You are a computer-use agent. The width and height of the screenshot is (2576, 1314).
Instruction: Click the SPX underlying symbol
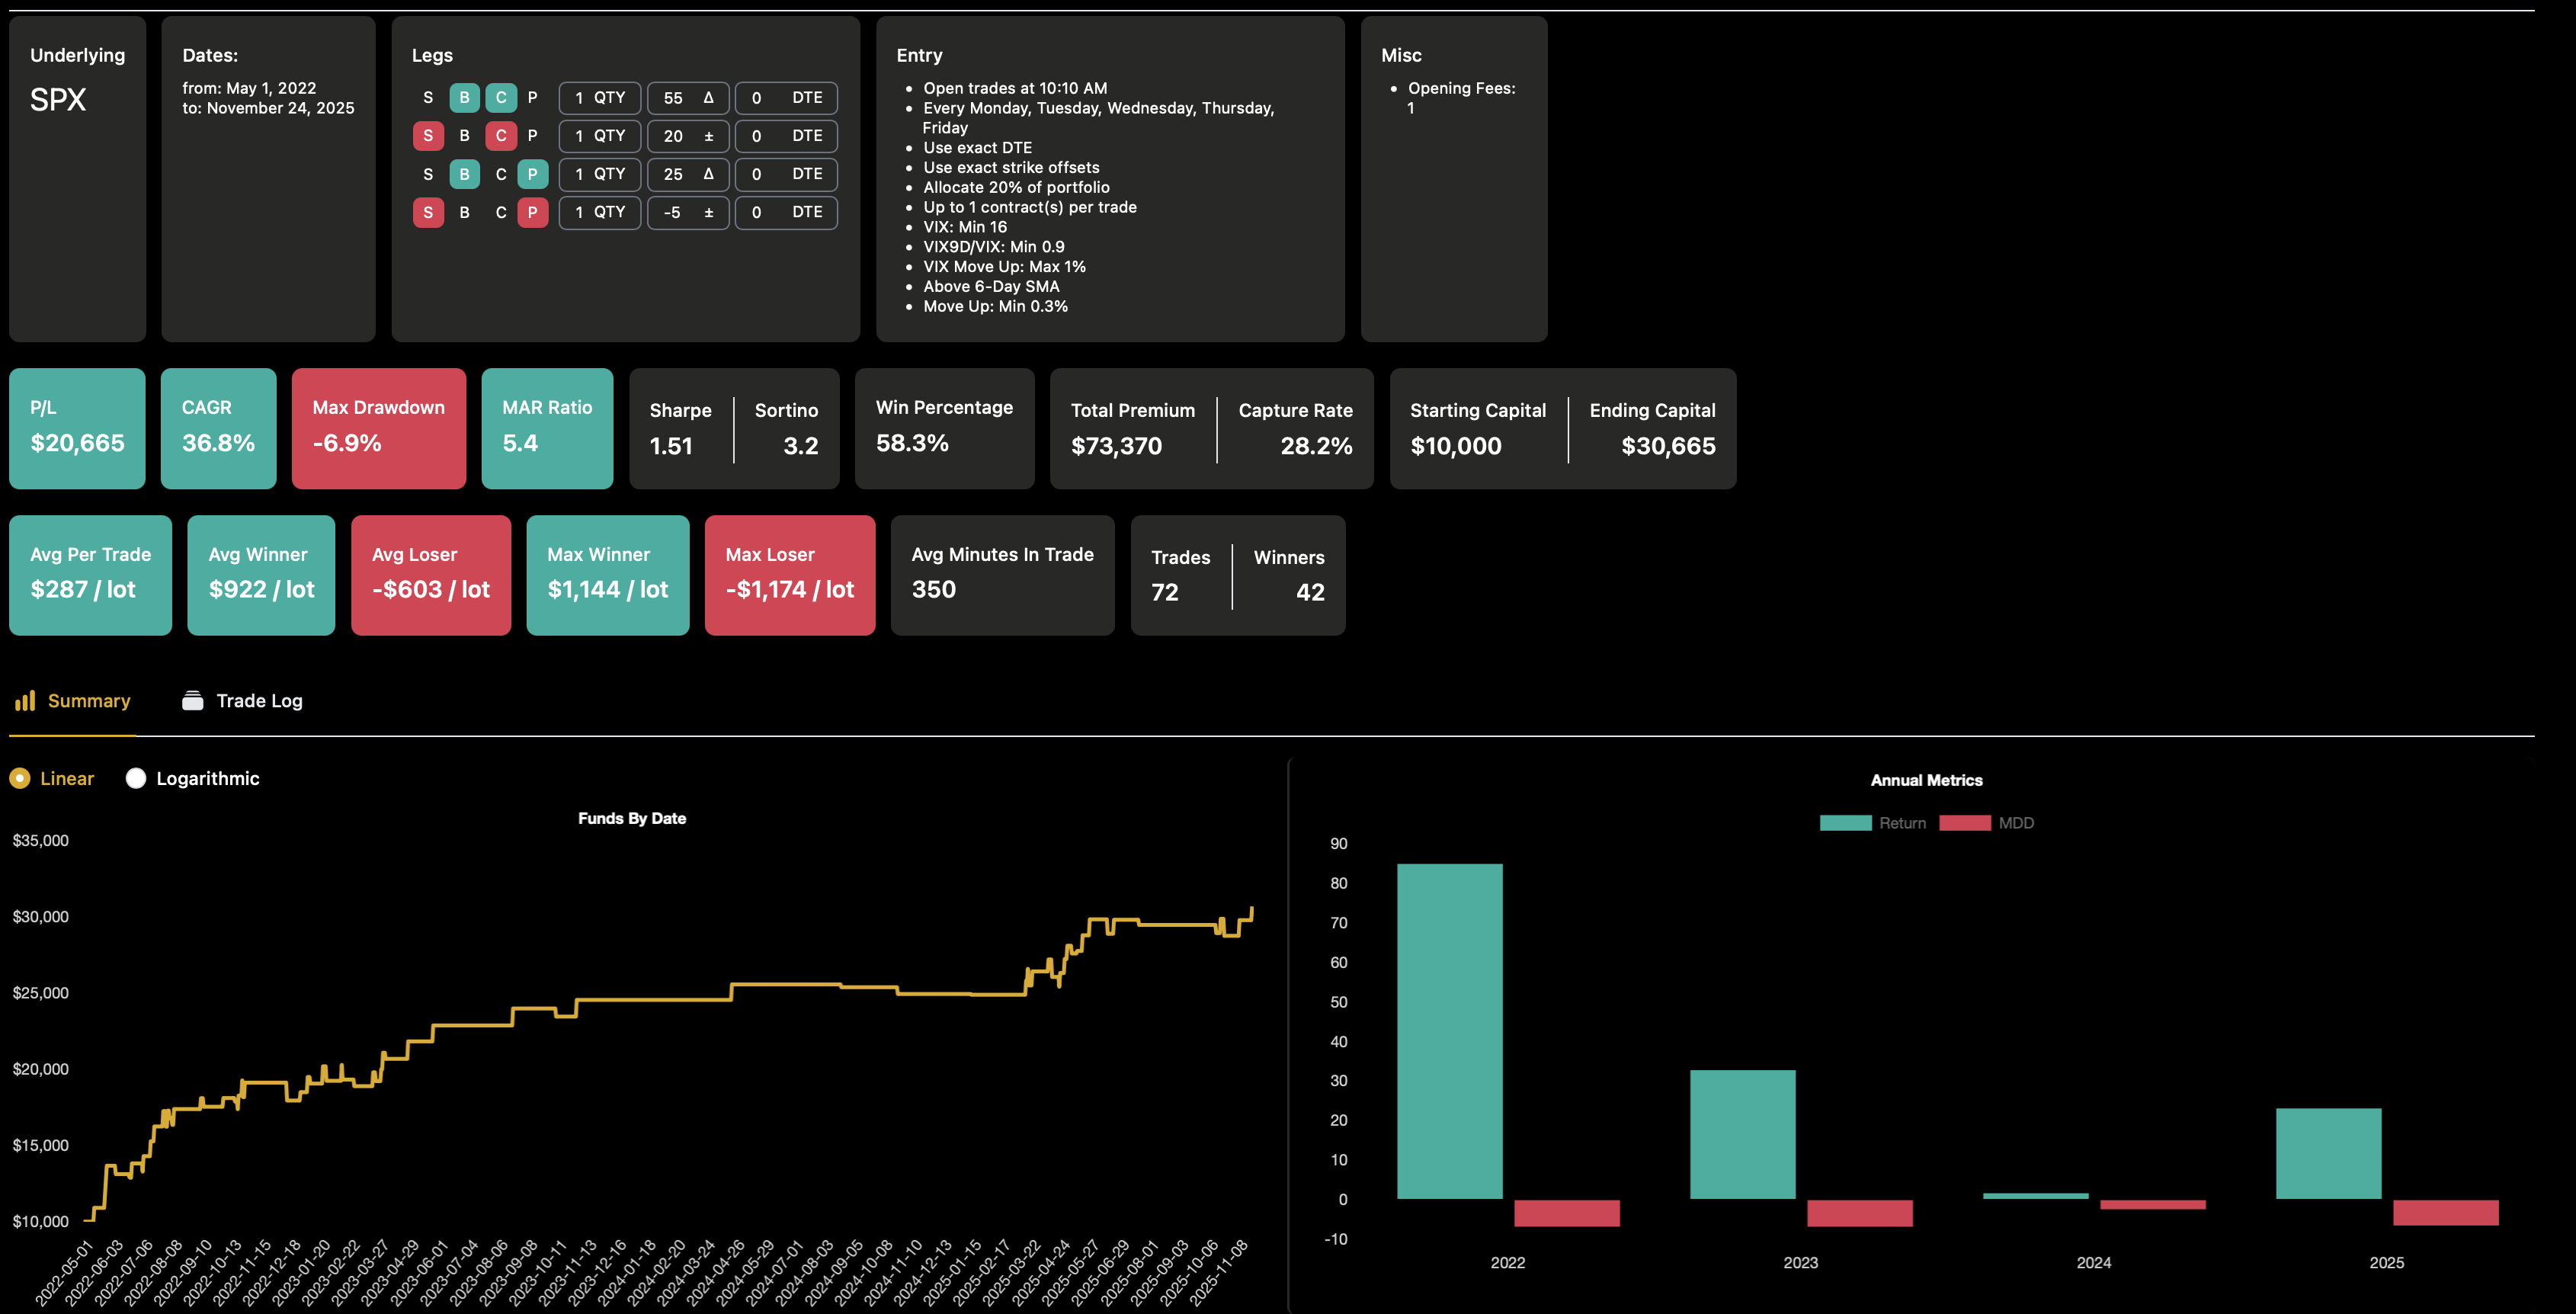[x=58, y=100]
